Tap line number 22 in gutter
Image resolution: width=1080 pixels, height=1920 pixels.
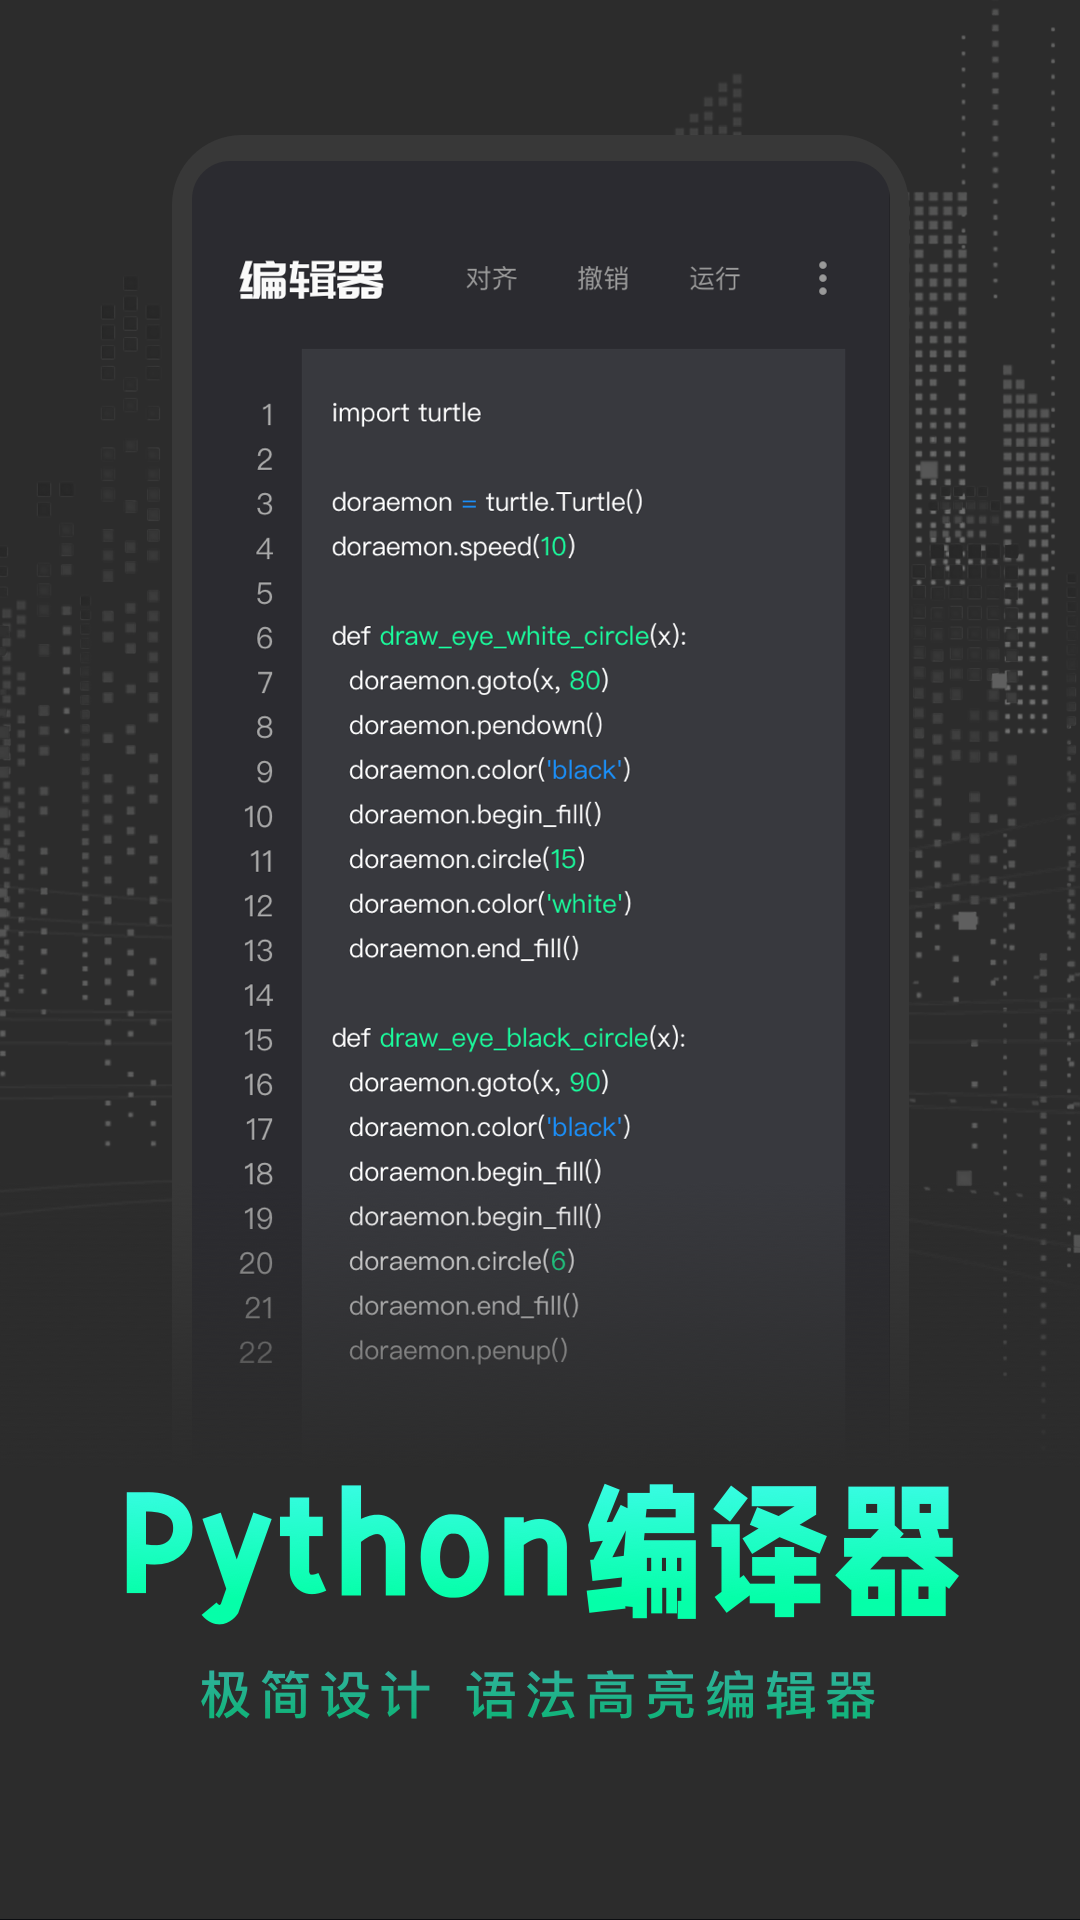pyautogui.click(x=256, y=1352)
